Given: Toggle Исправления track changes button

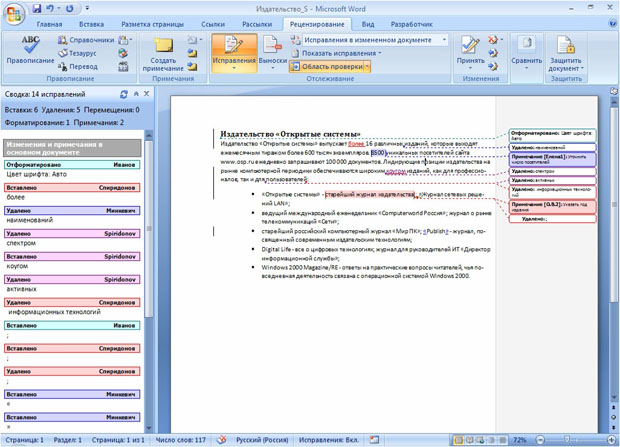Looking at the screenshot, I should click(x=234, y=53).
